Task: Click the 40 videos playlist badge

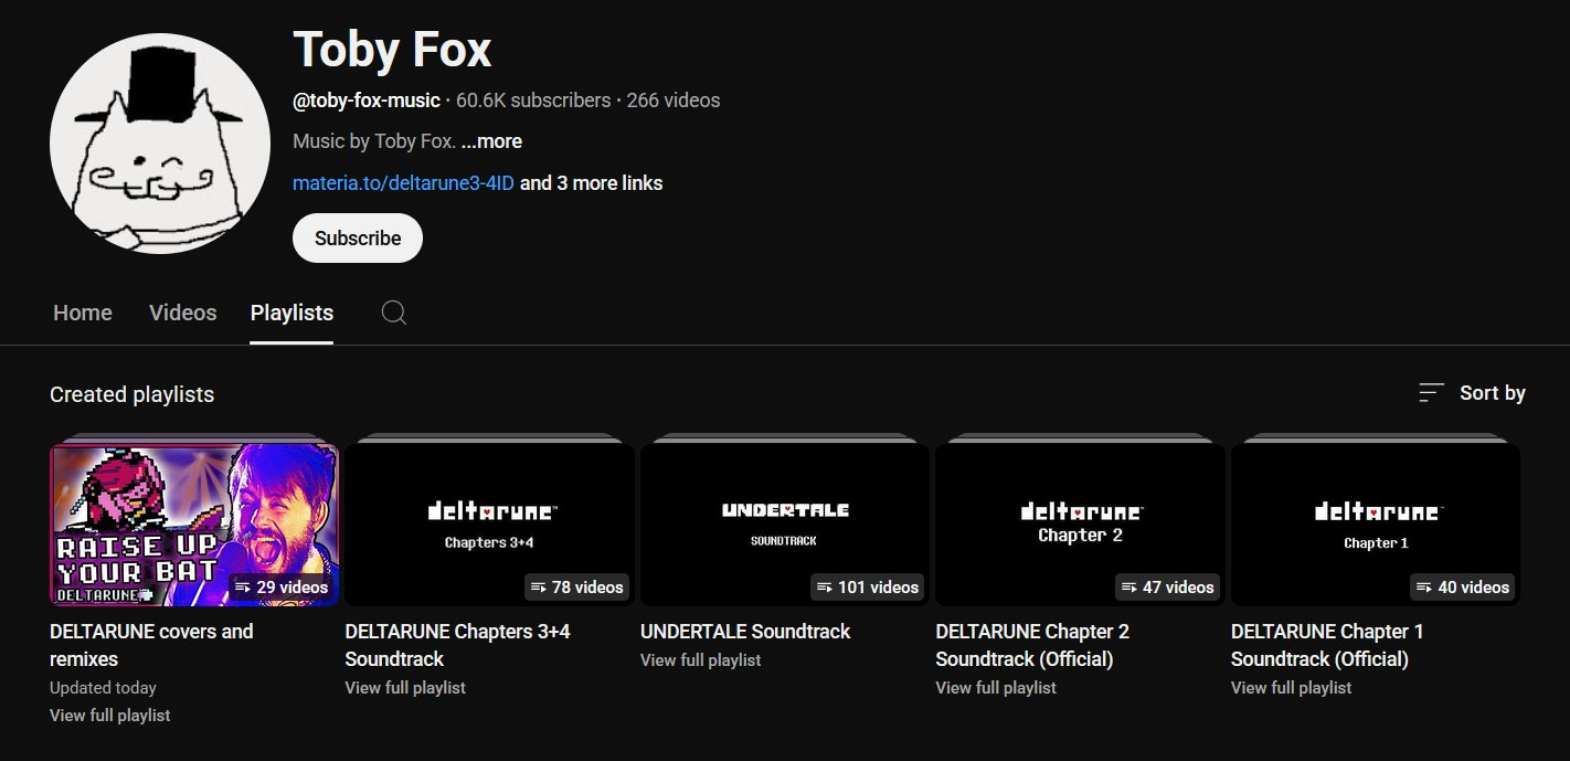Action: point(1462,587)
